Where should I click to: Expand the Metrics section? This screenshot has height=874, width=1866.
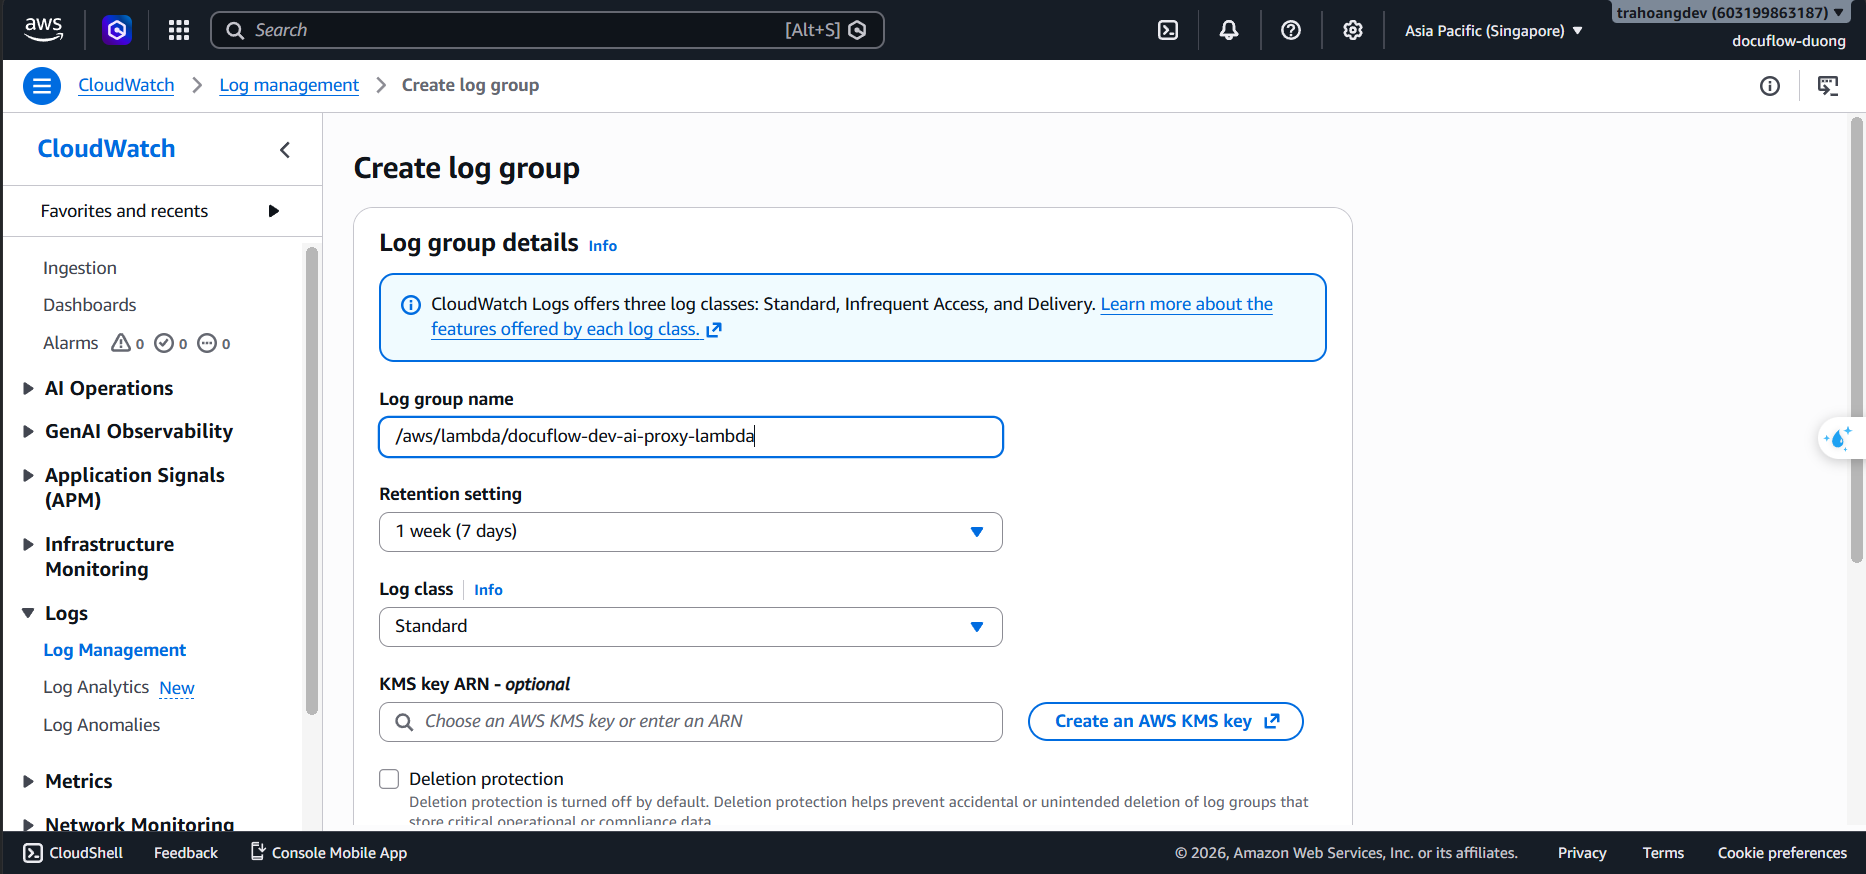28,782
